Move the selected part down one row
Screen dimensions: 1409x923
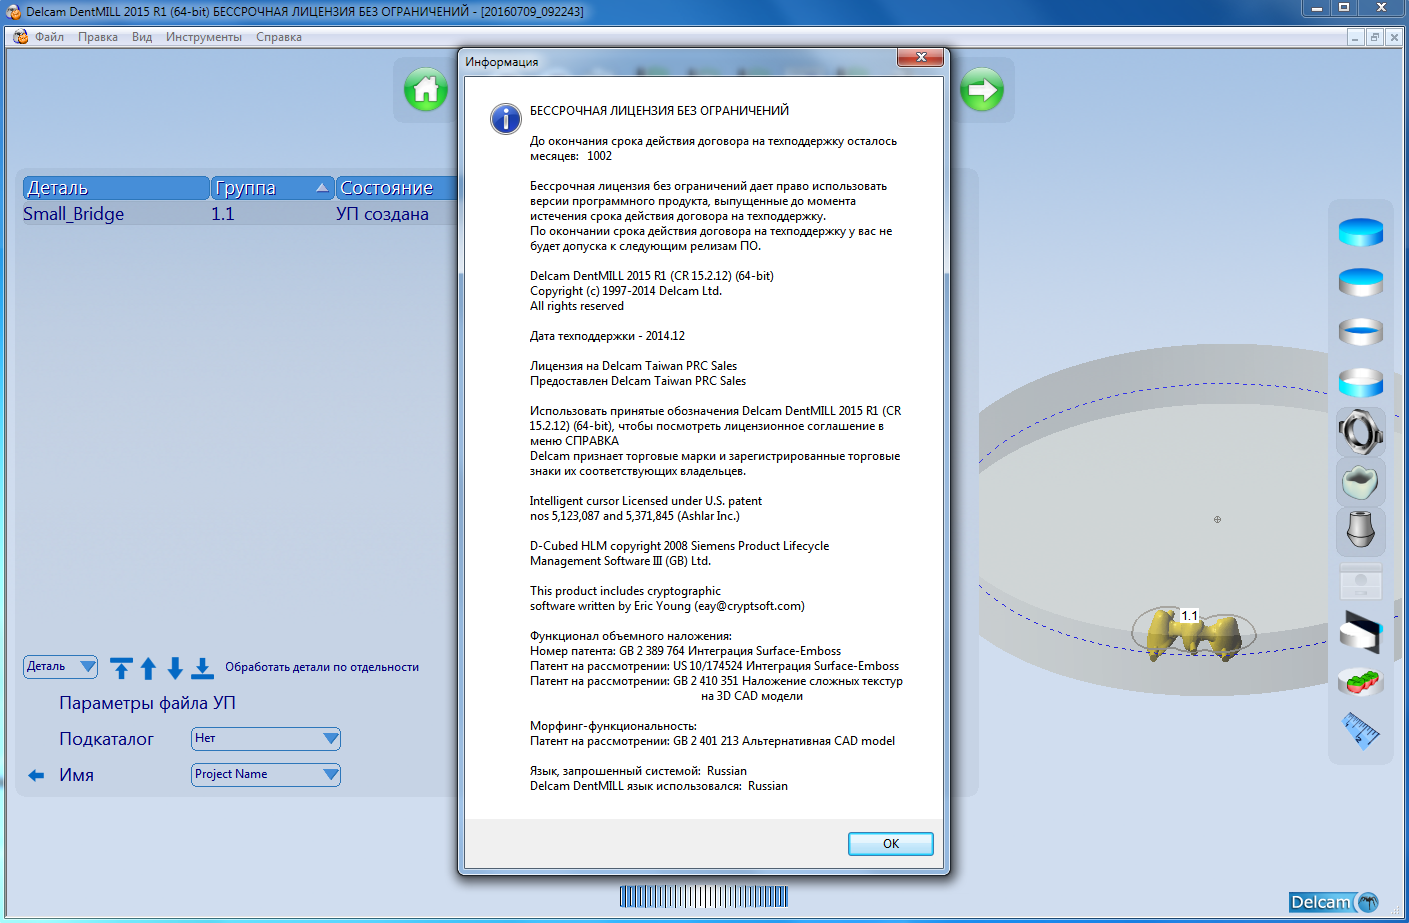pyautogui.click(x=175, y=668)
